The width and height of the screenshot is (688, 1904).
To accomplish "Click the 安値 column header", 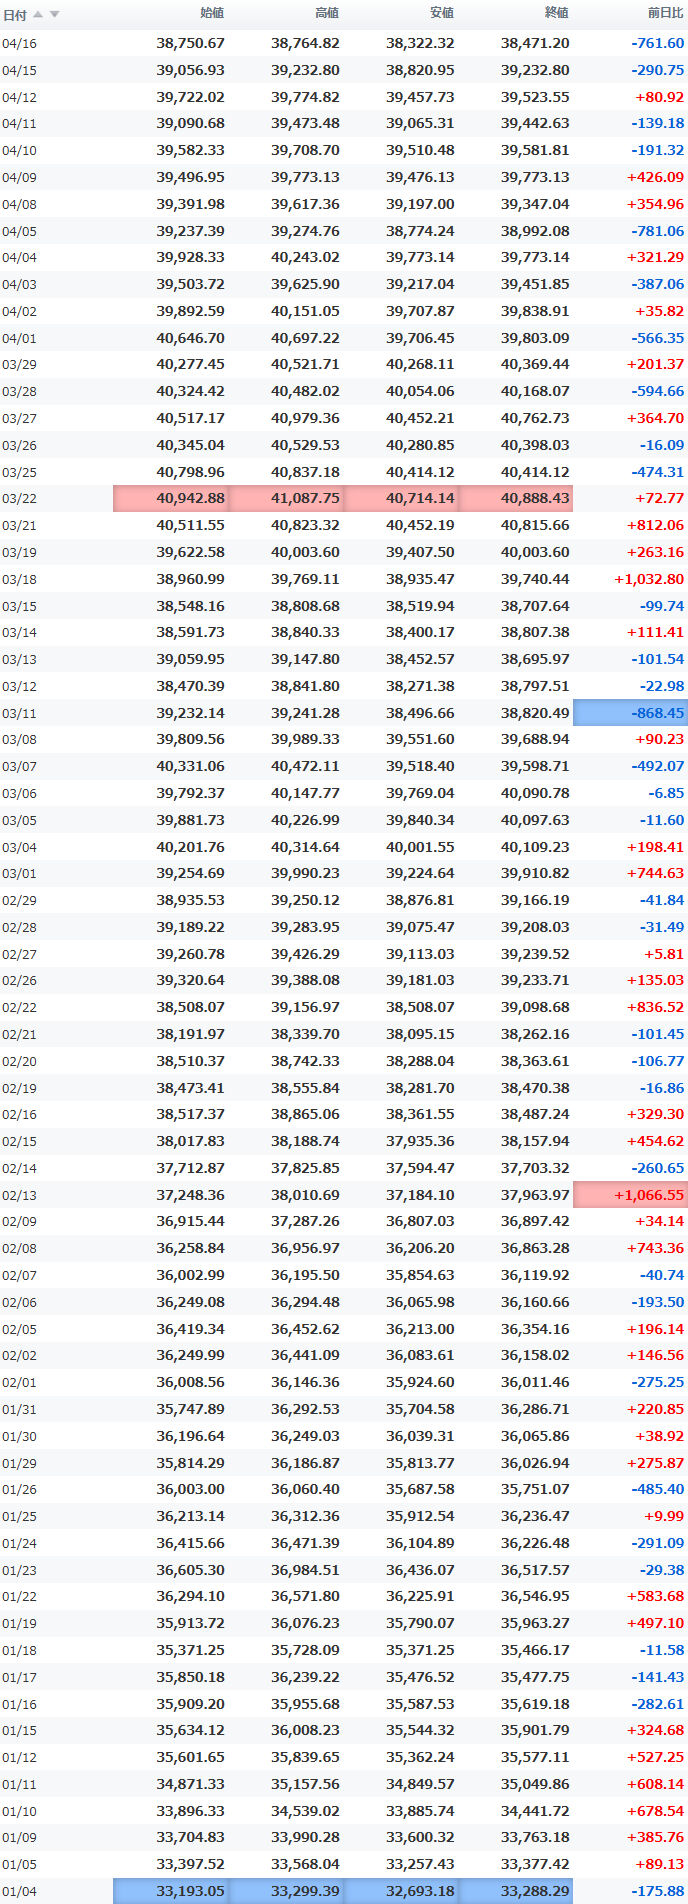I will point(442,13).
